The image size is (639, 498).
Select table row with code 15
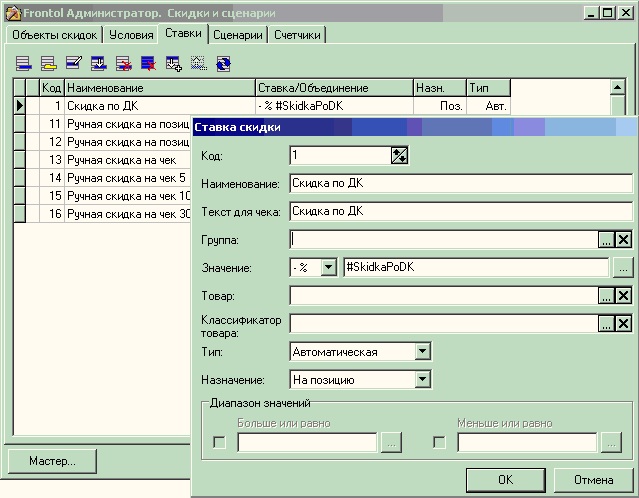click(102, 196)
